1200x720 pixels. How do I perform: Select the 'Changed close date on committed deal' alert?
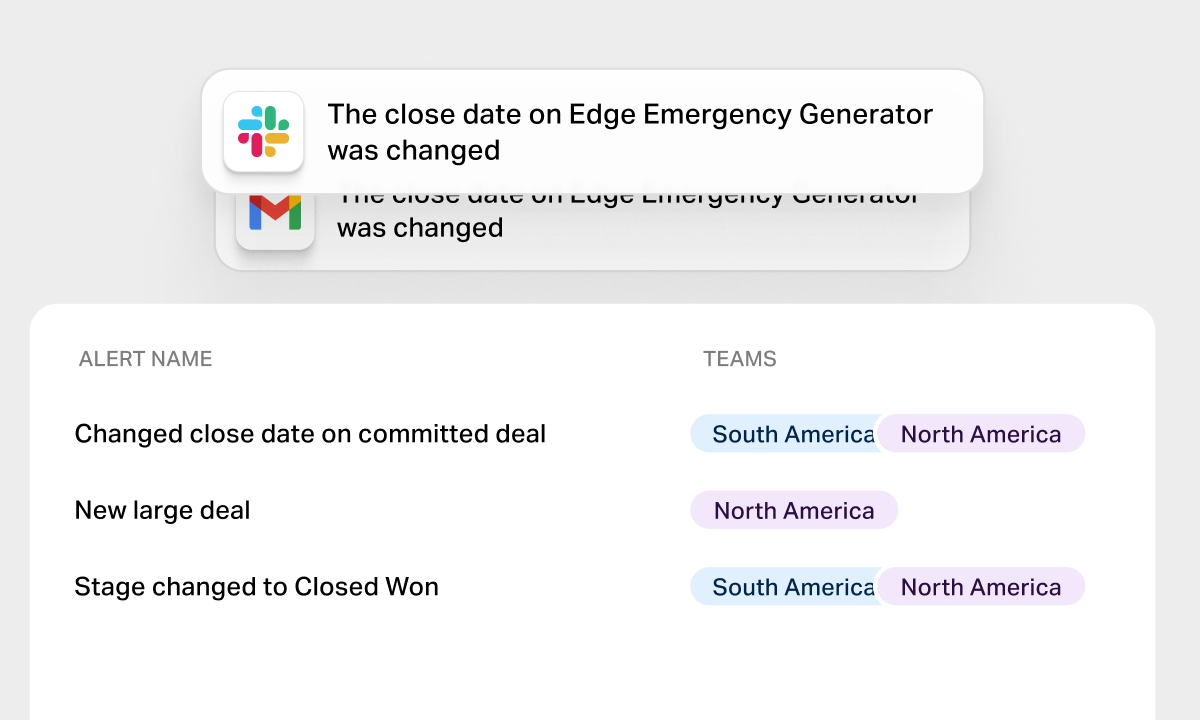[x=310, y=434]
